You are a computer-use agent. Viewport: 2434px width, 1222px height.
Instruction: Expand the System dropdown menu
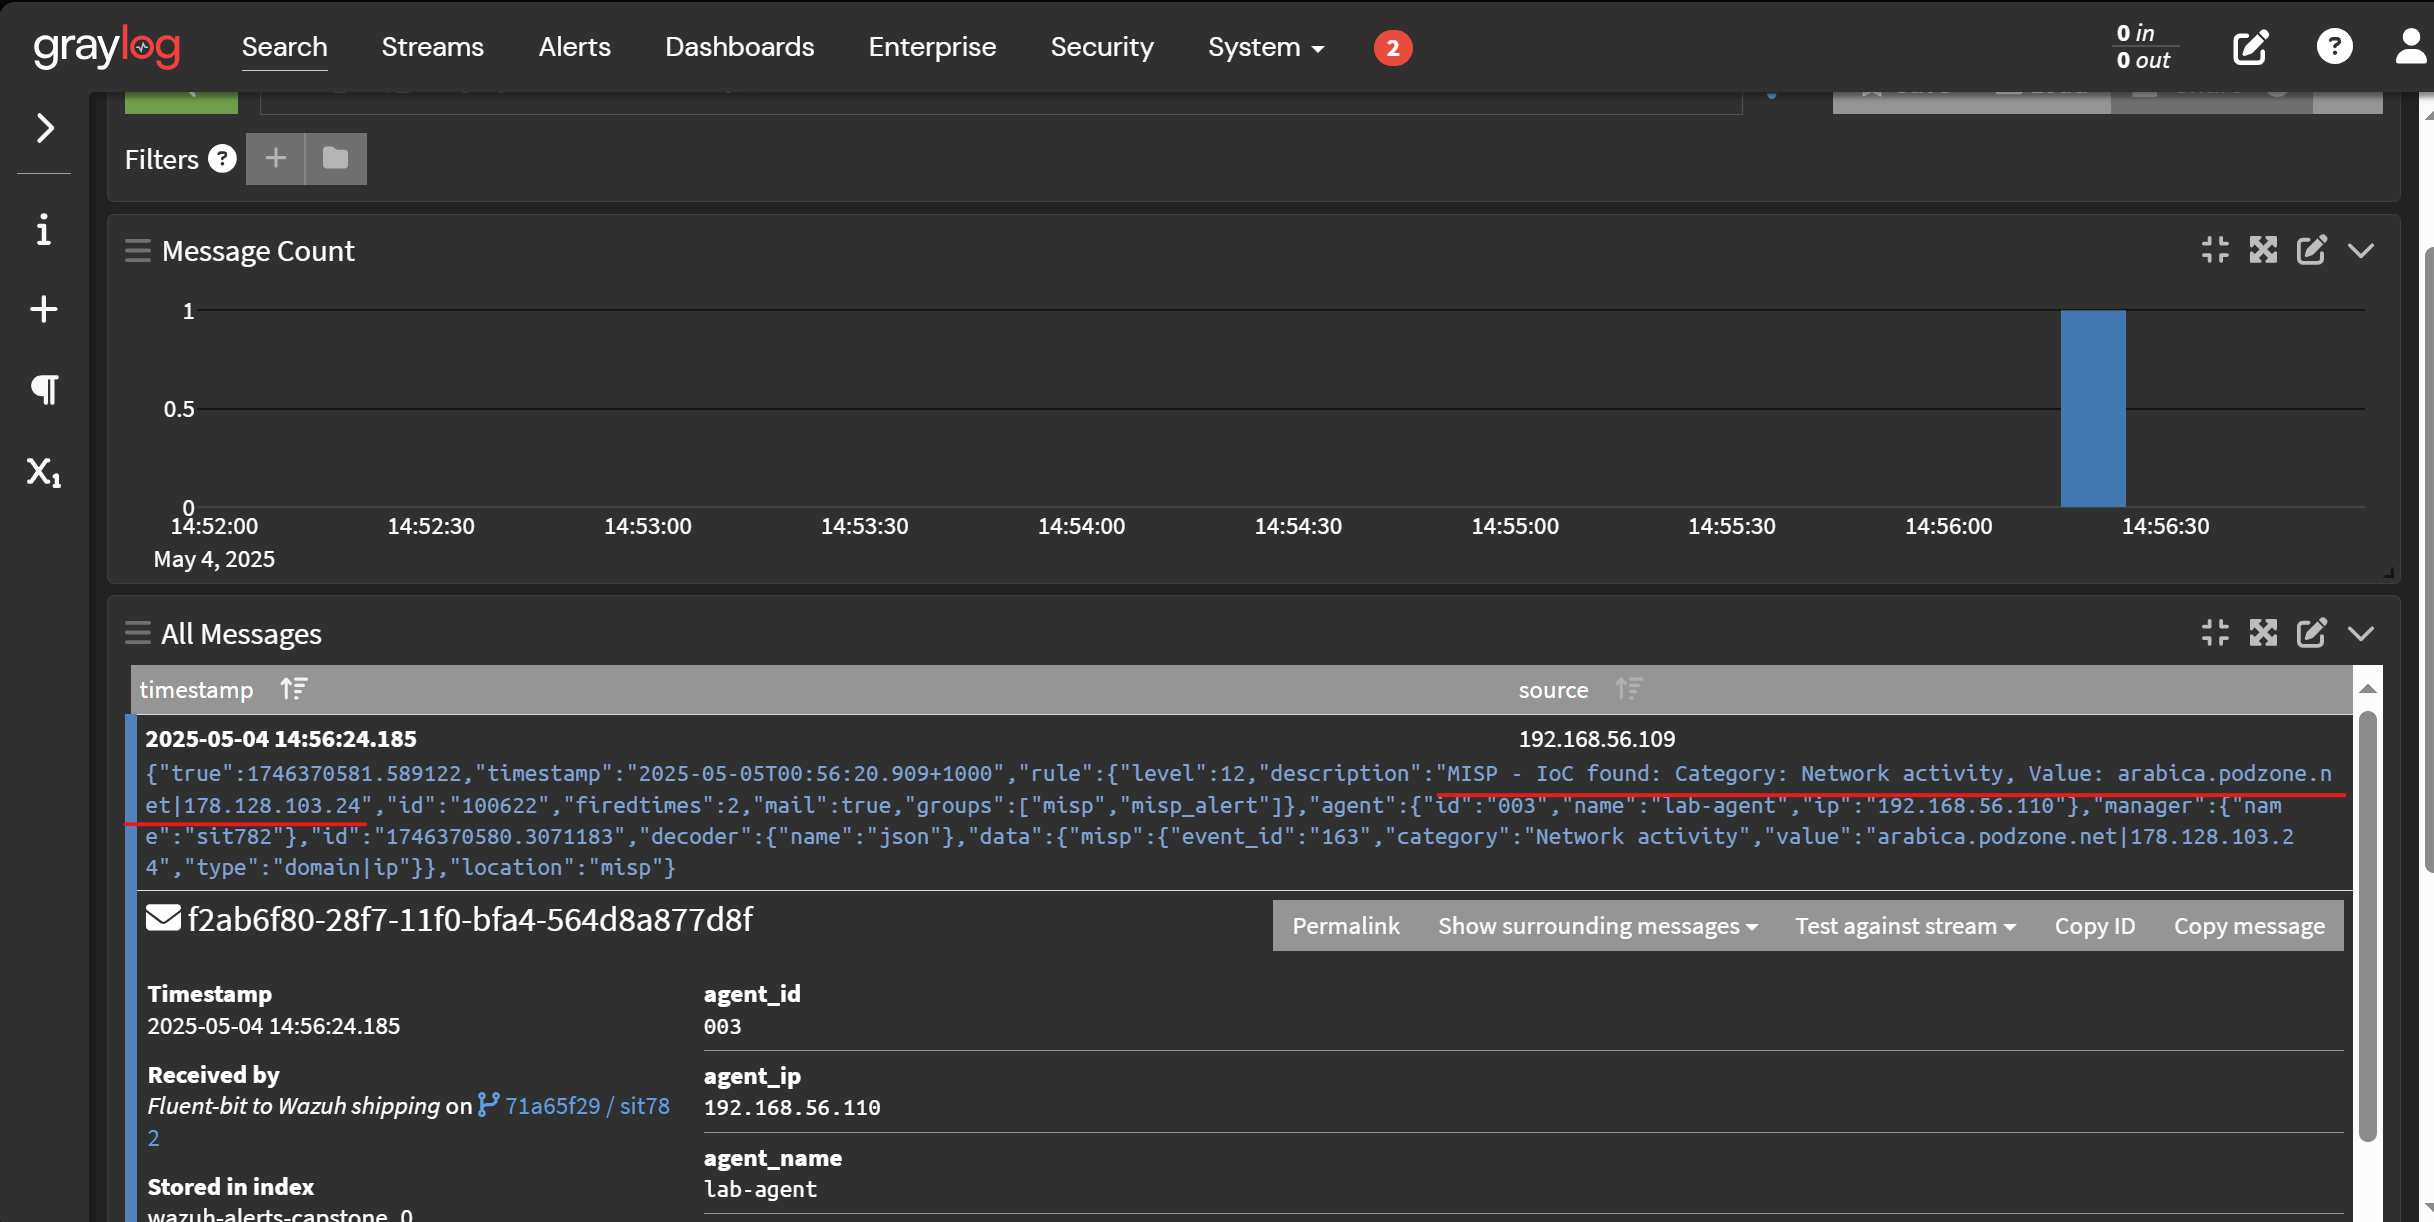click(1266, 47)
